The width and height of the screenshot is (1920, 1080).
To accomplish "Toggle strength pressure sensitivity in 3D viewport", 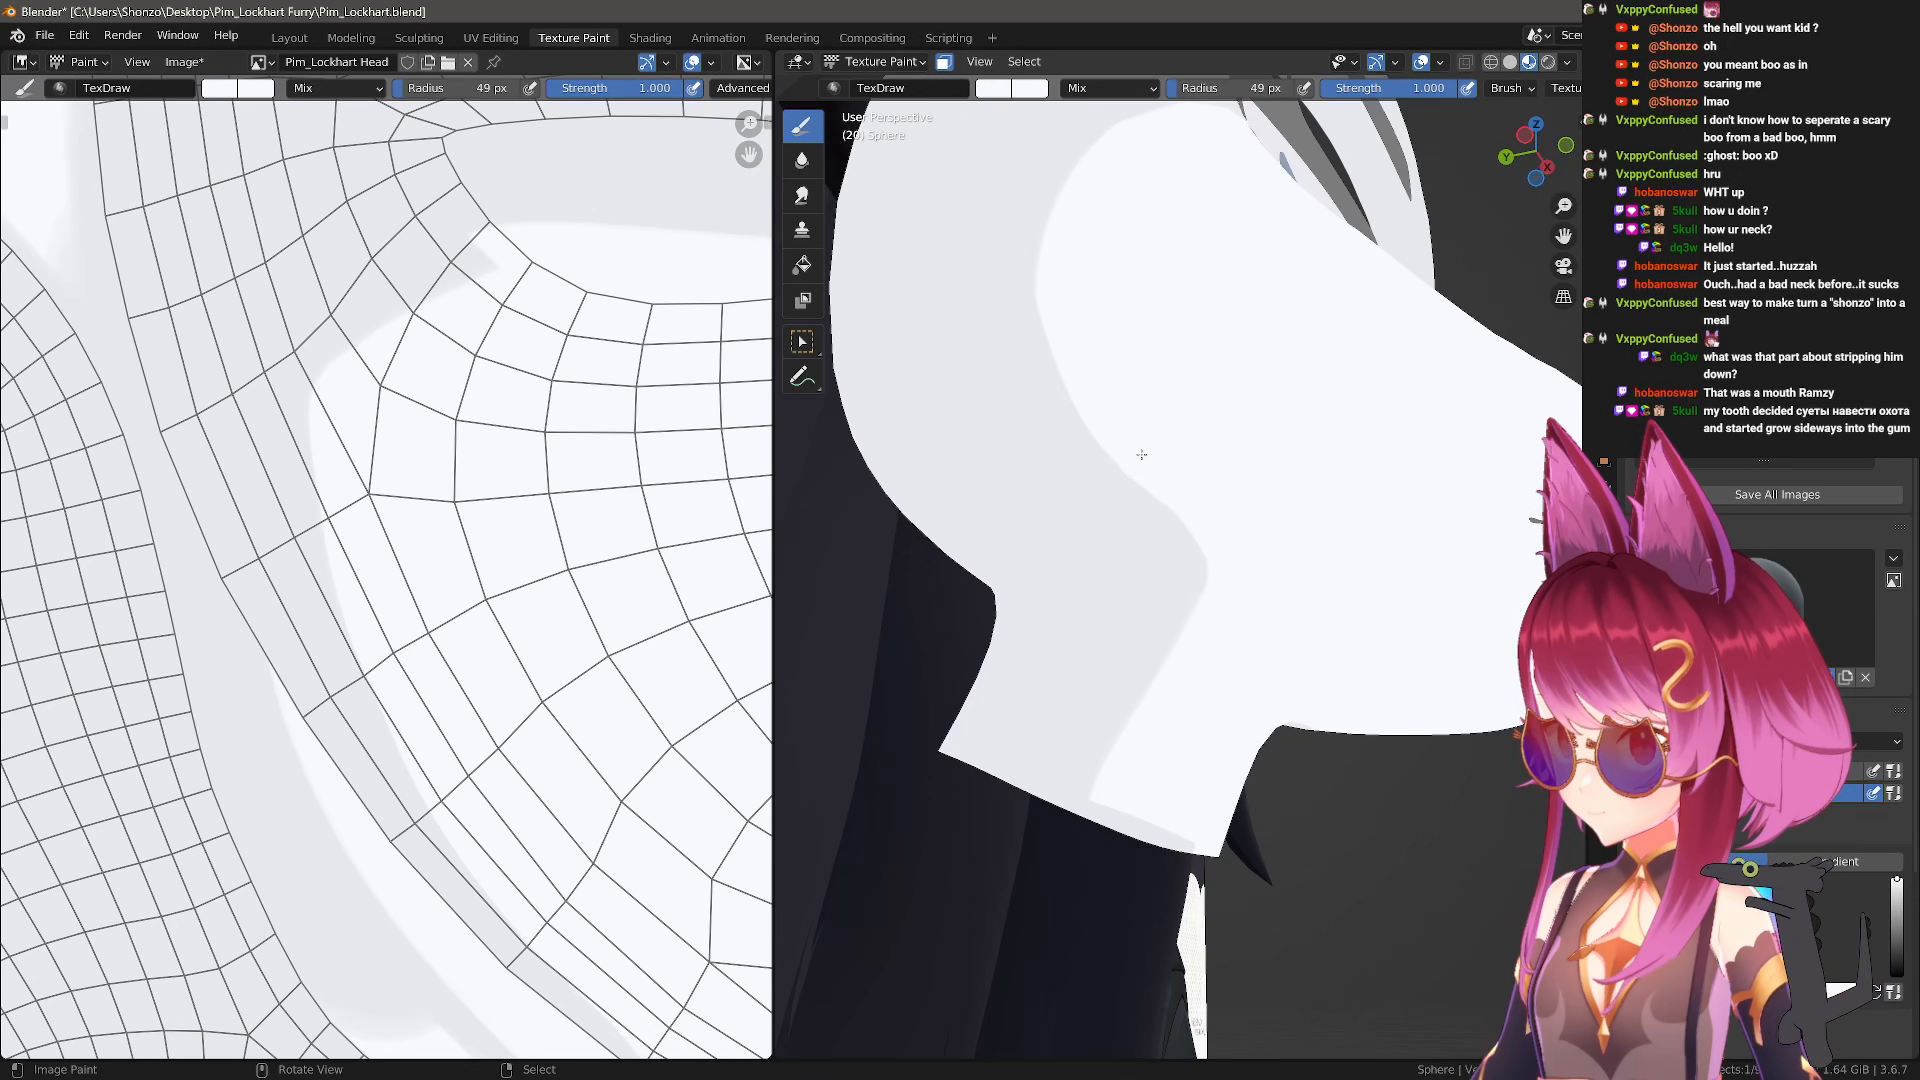I will (x=1468, y=88).
